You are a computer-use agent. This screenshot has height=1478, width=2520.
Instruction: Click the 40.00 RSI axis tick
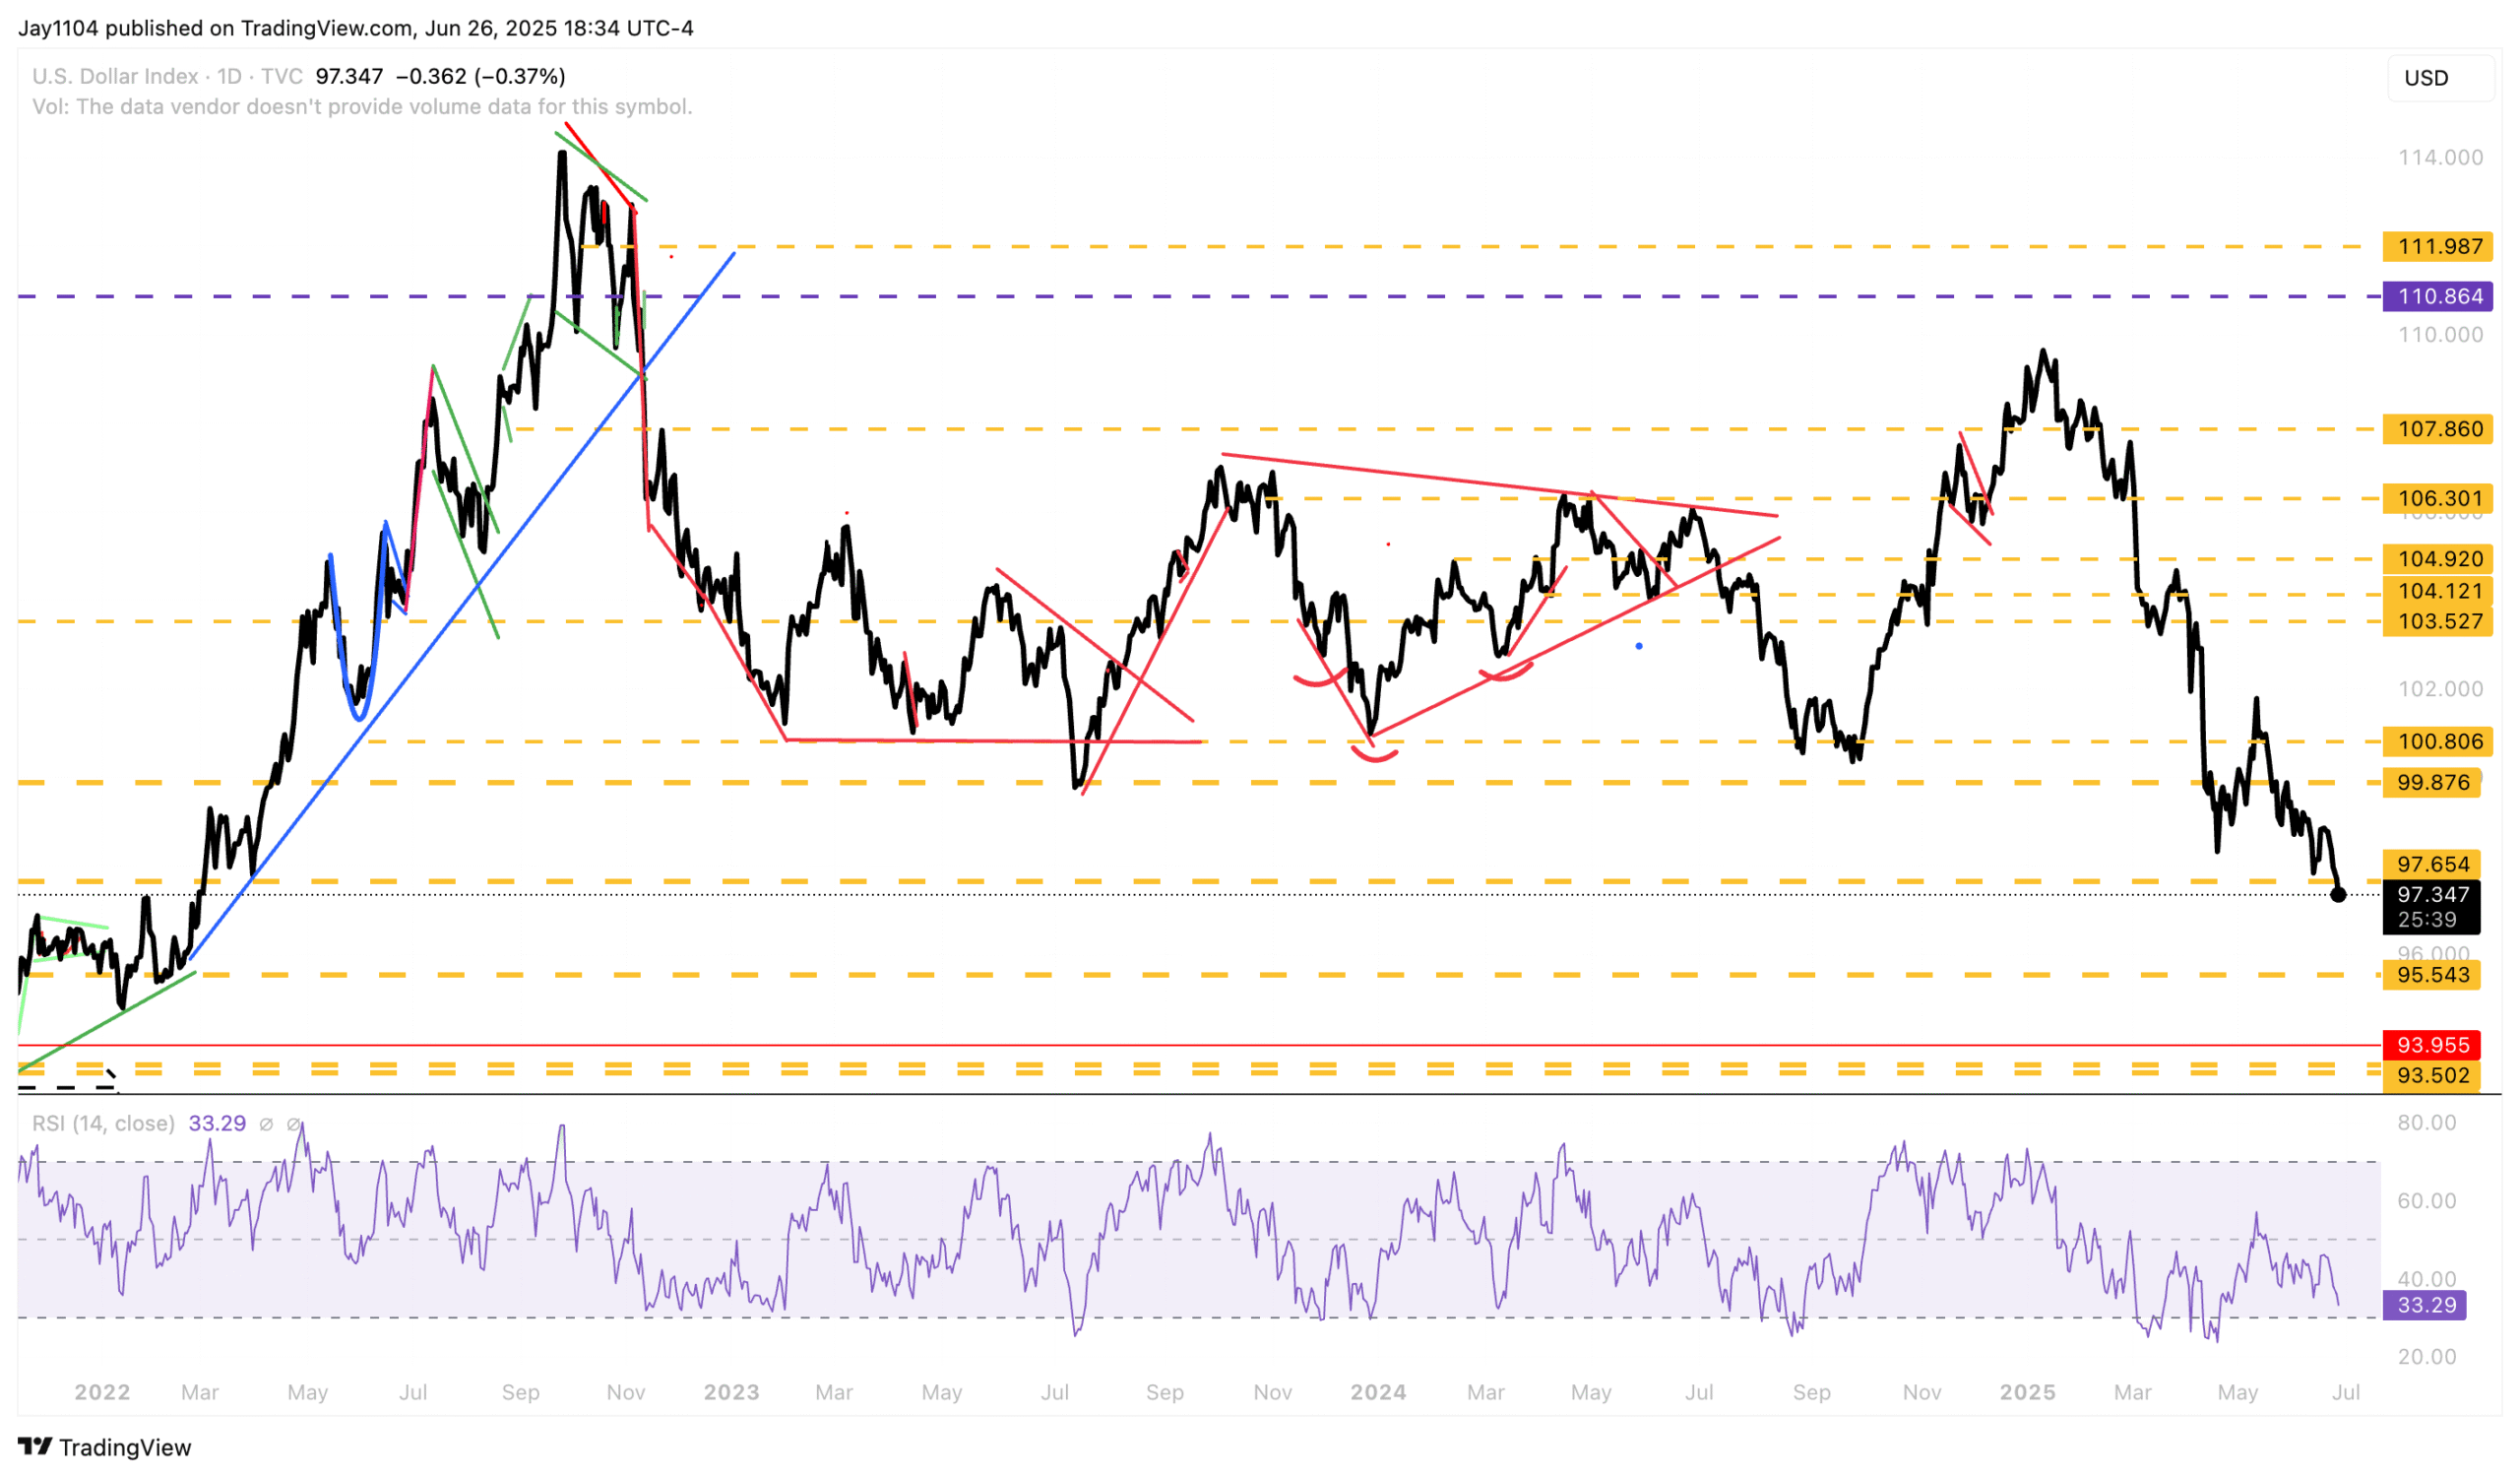pyautogui.click(x=2427, y=1279)
